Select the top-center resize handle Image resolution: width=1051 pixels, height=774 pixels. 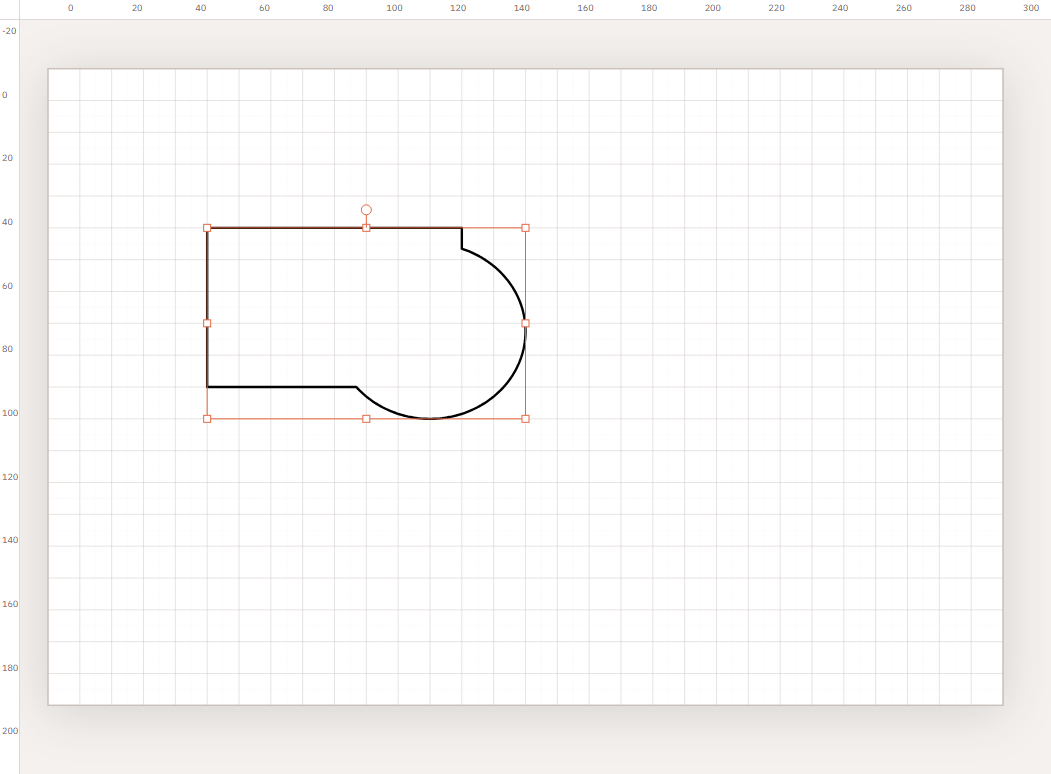click(366, 228)
